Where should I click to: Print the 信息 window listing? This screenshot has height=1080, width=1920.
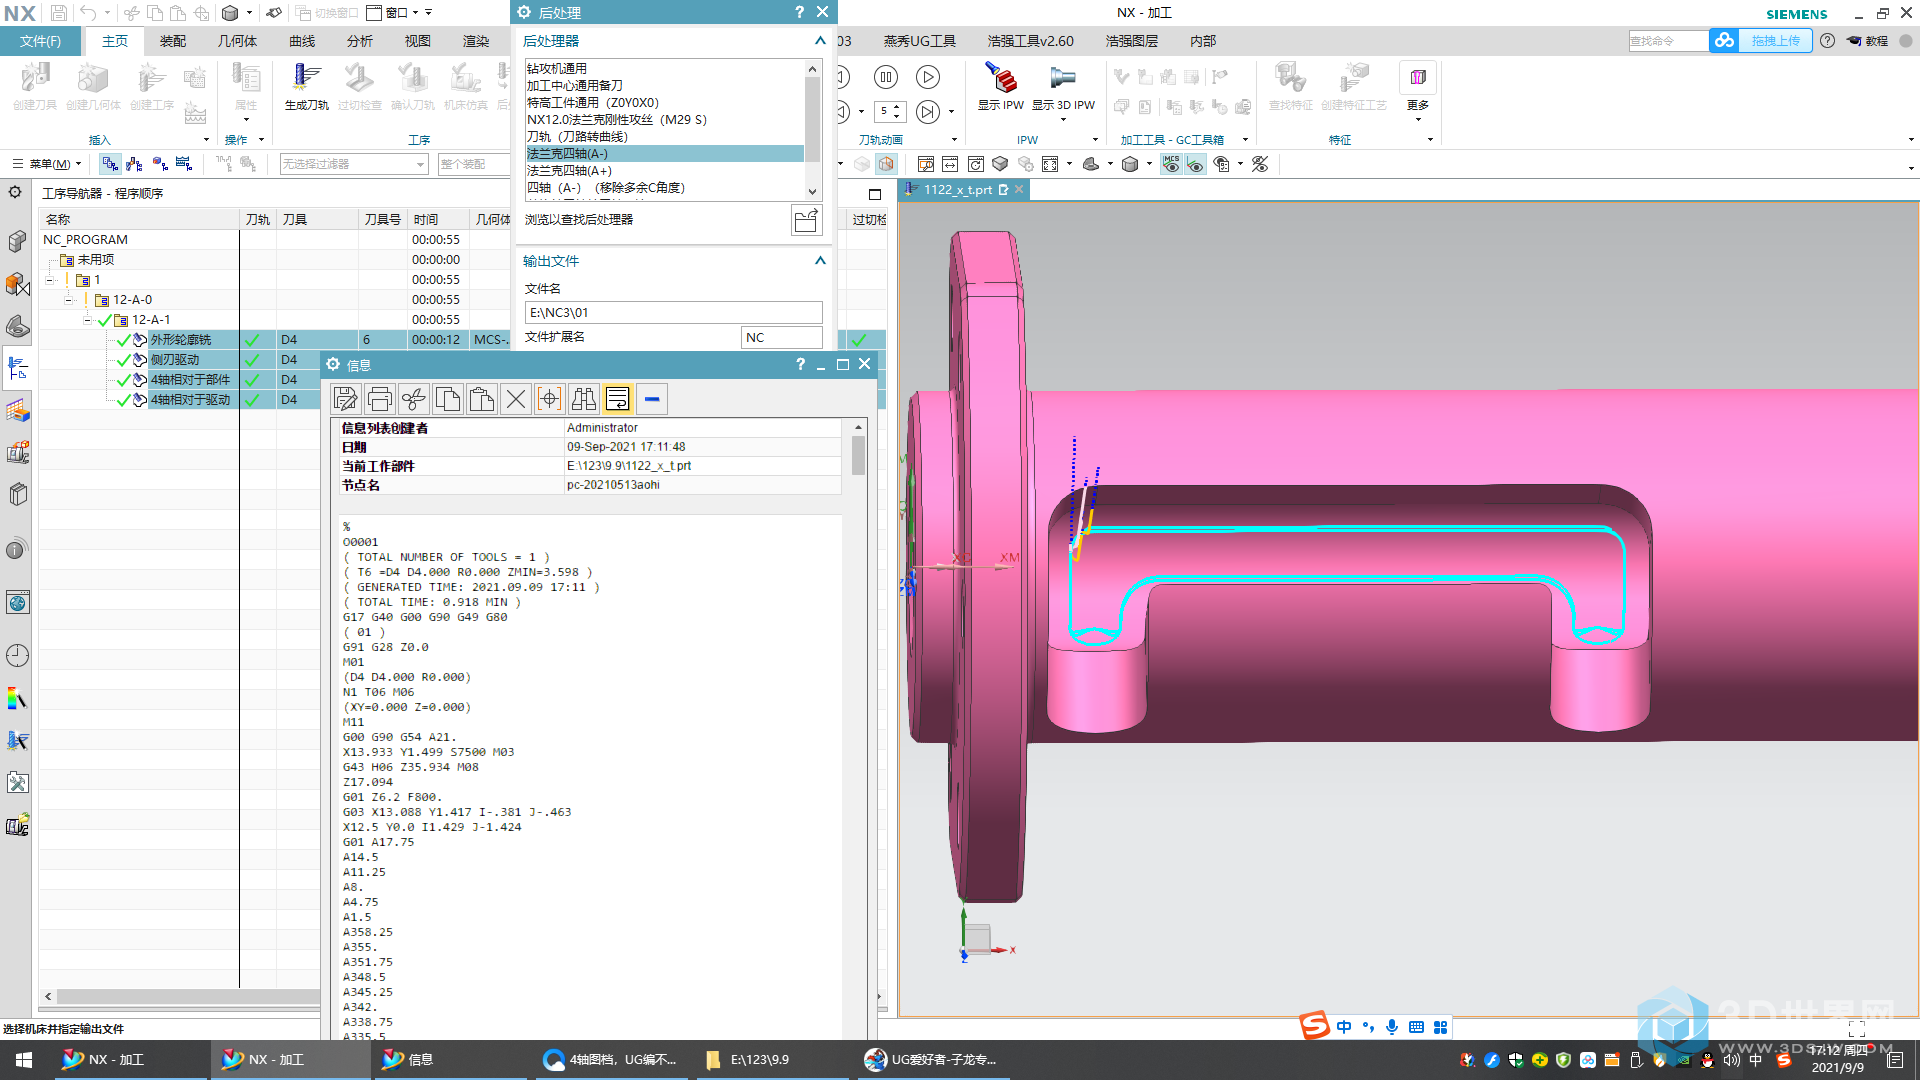click(379, 399)
